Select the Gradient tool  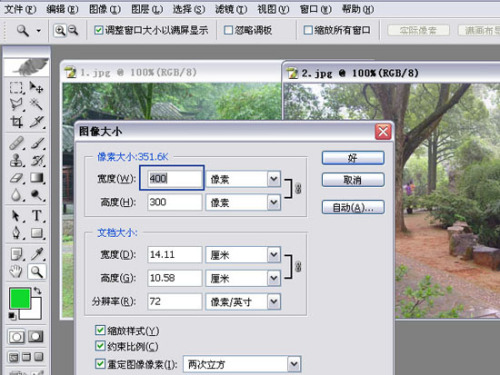[x=36, y=178]
